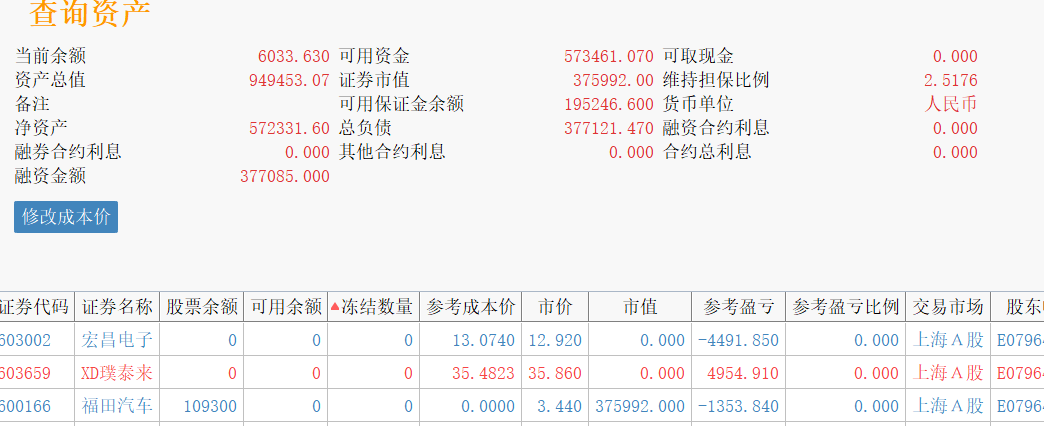The image size is (1044, 426).
Task: Select stock code 600166 cell
Action: click(35, 405)
